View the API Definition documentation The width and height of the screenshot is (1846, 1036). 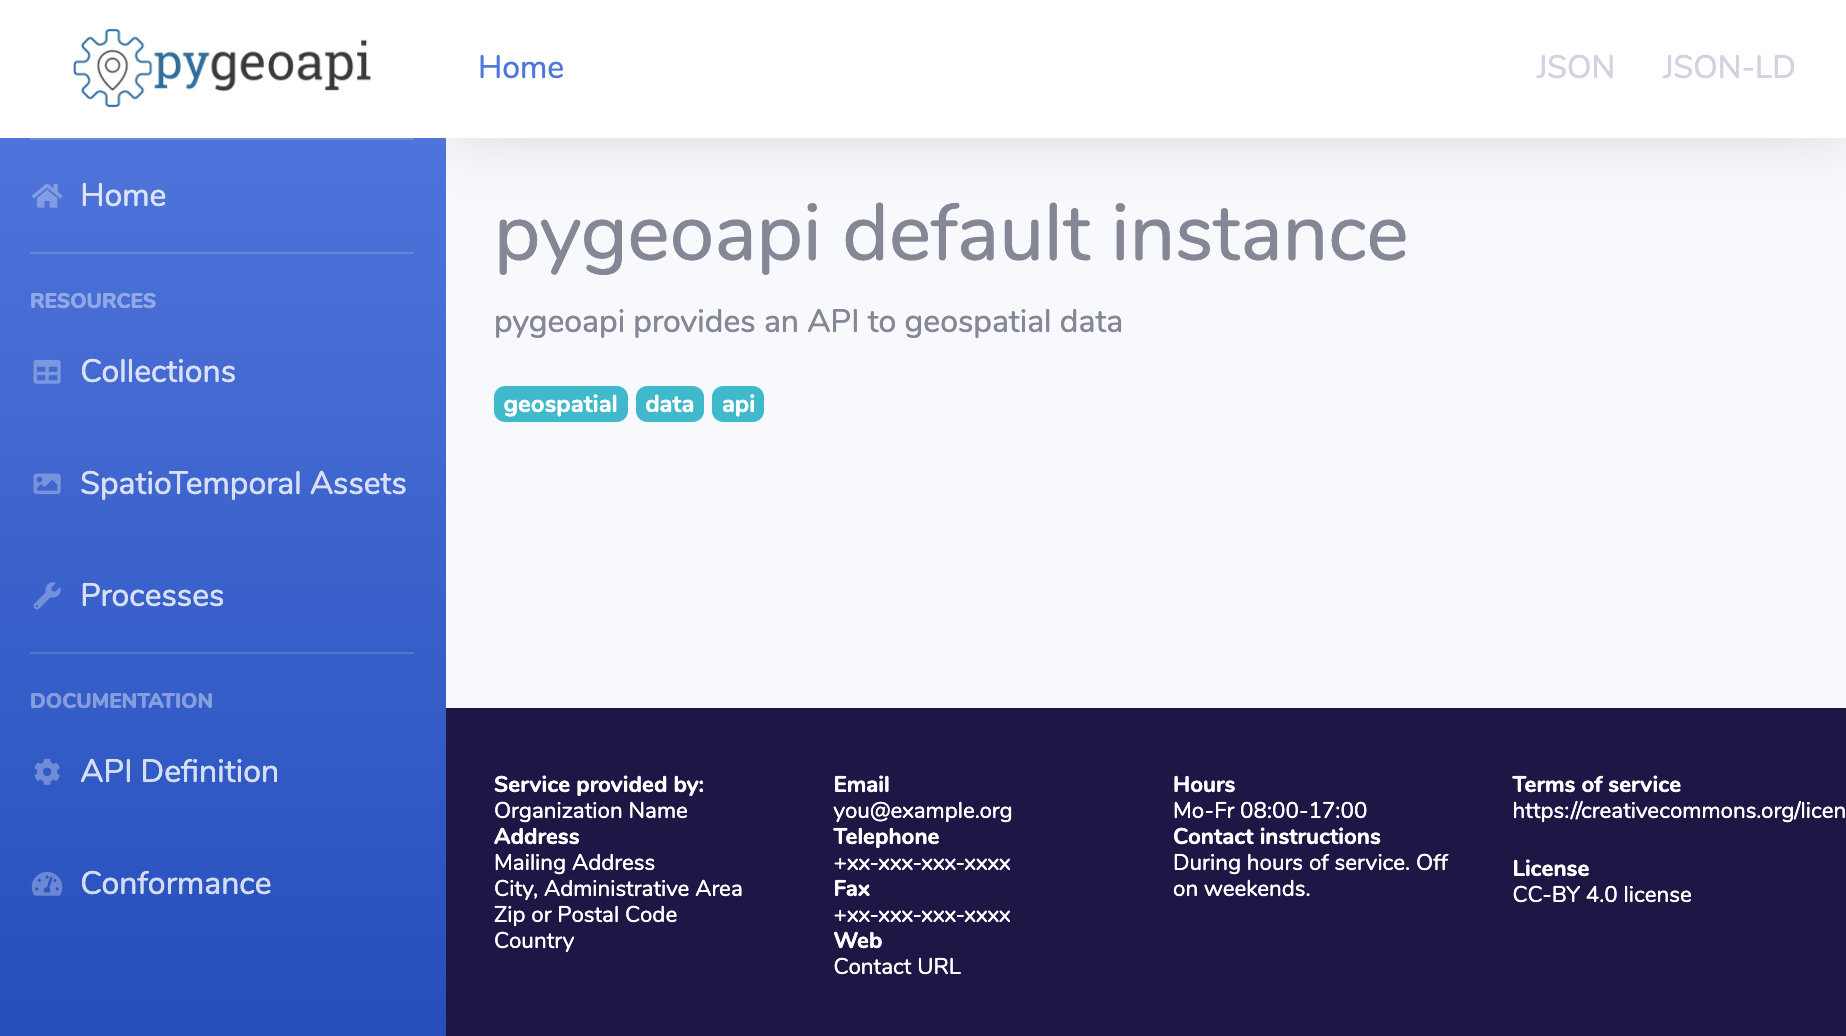point(179,771)
